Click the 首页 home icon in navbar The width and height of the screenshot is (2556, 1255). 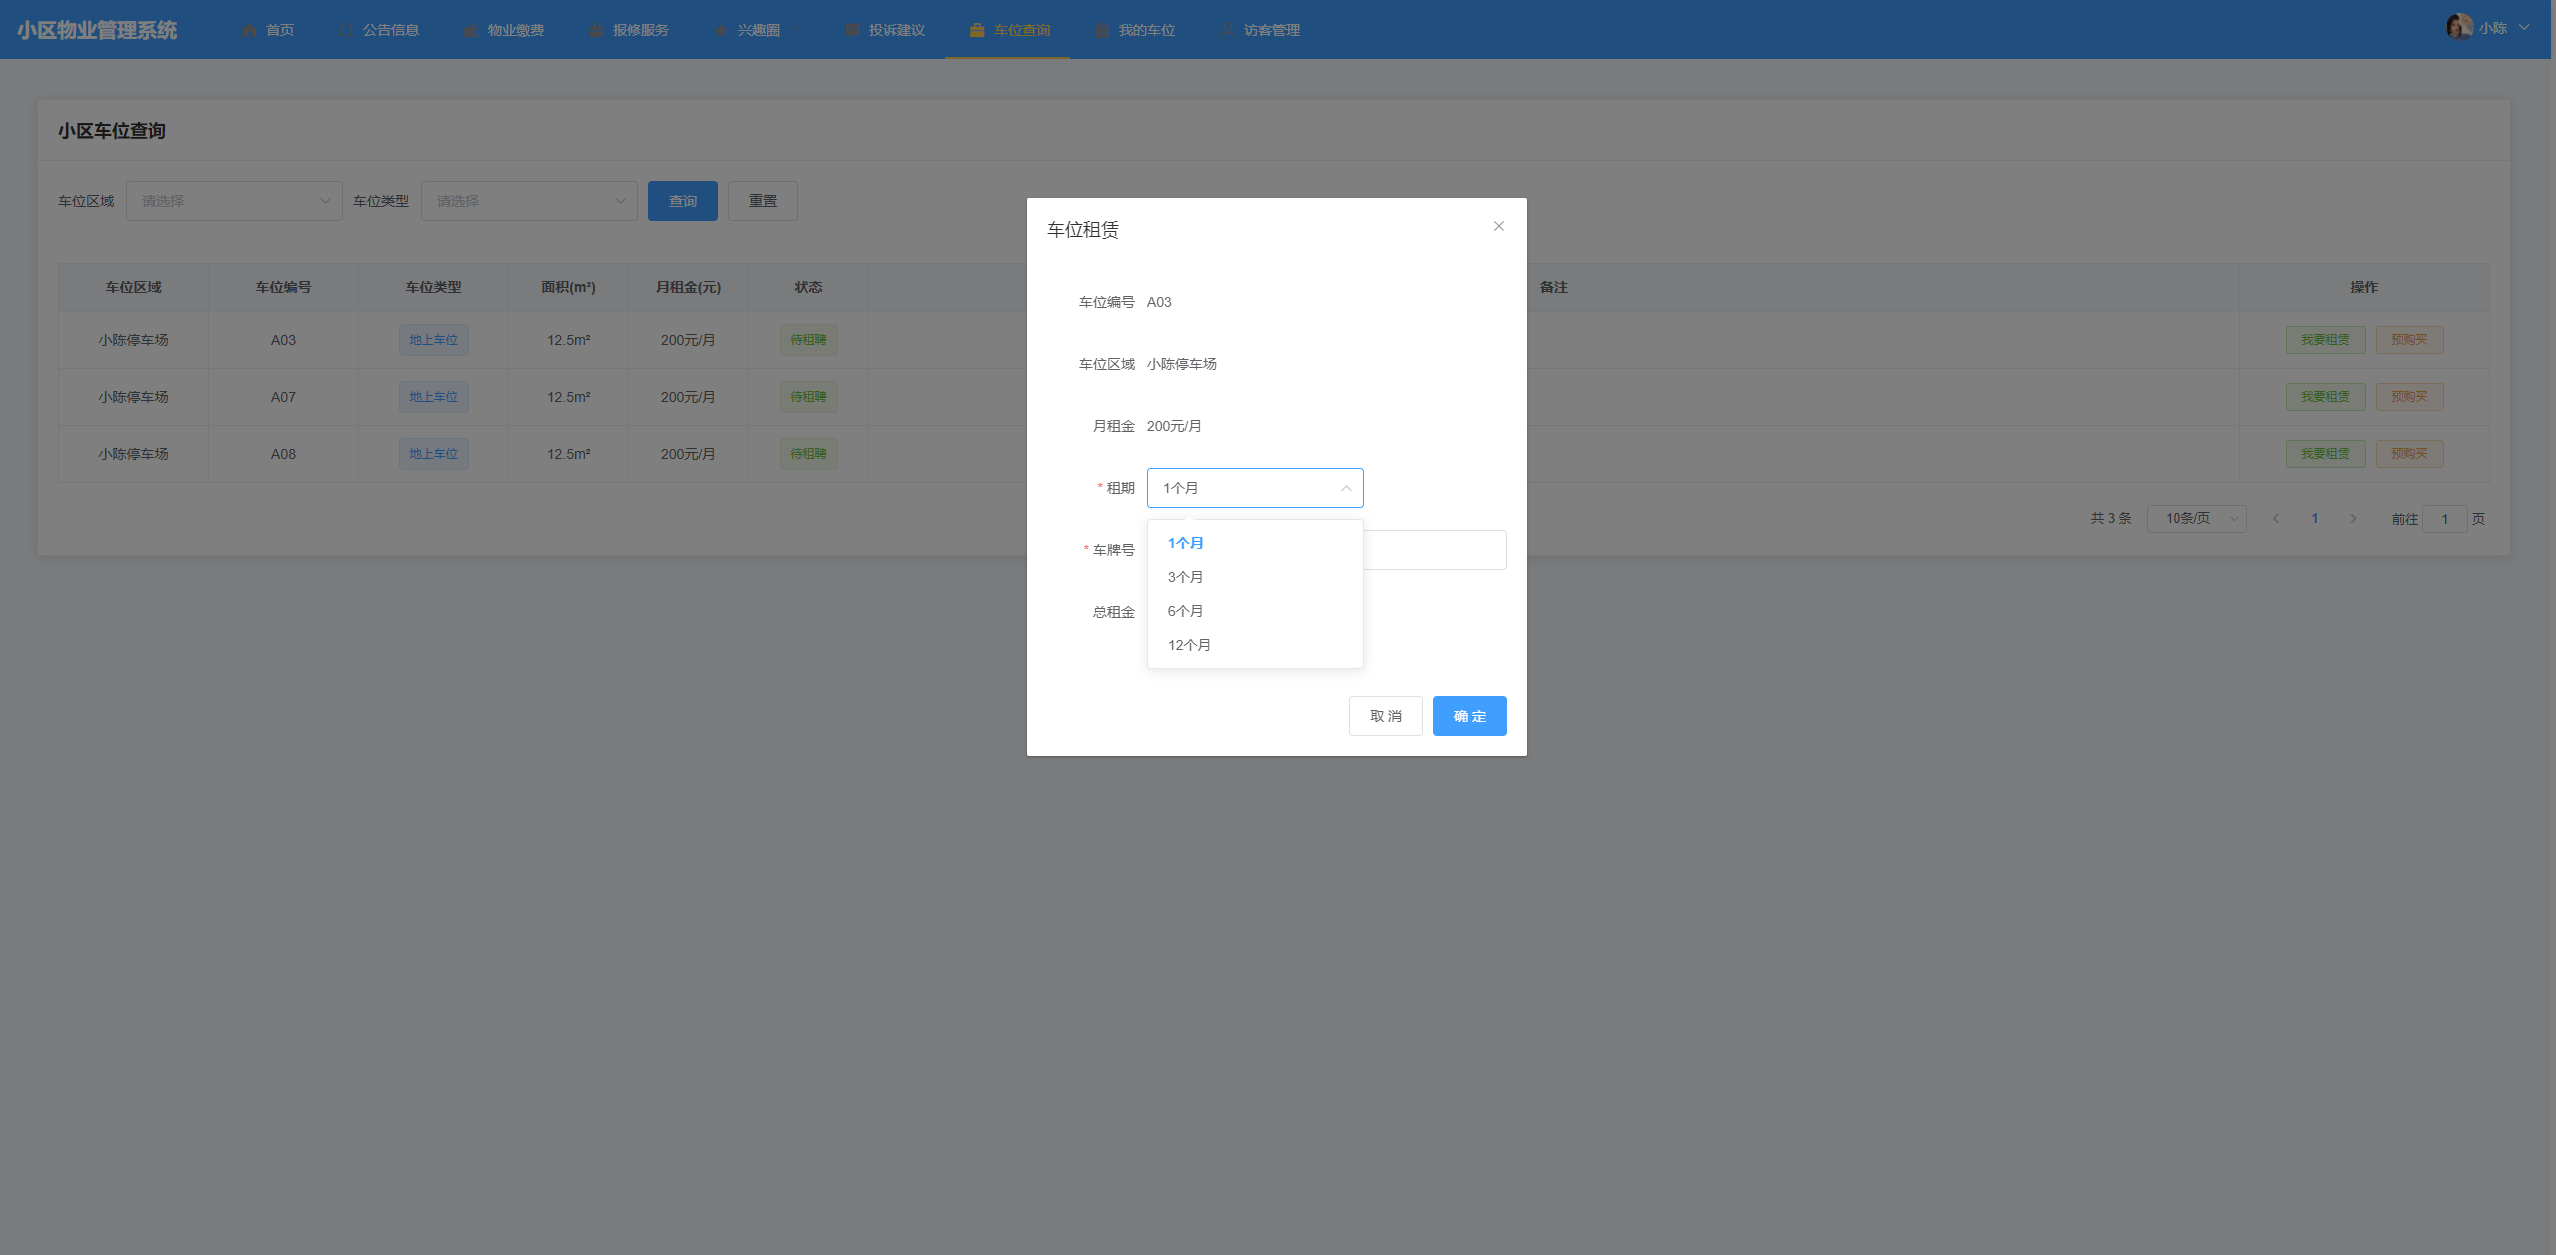tap(249, 31)
